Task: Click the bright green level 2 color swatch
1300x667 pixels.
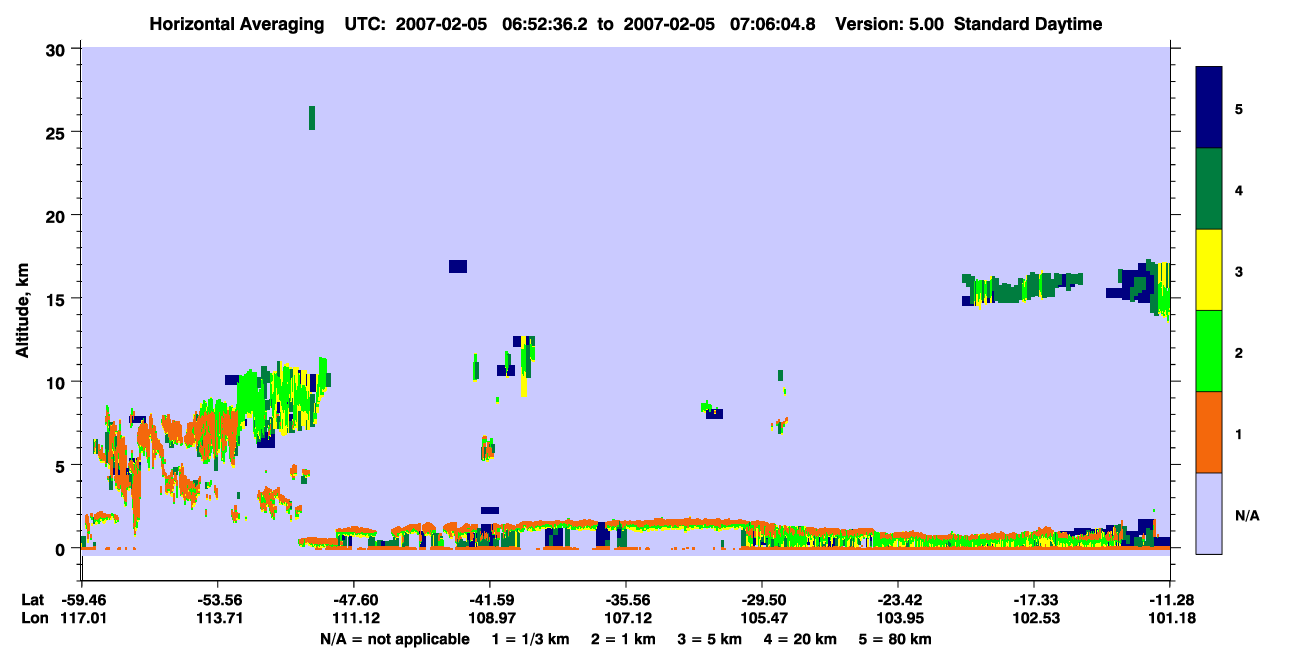Action: [x=1209, y=351]
